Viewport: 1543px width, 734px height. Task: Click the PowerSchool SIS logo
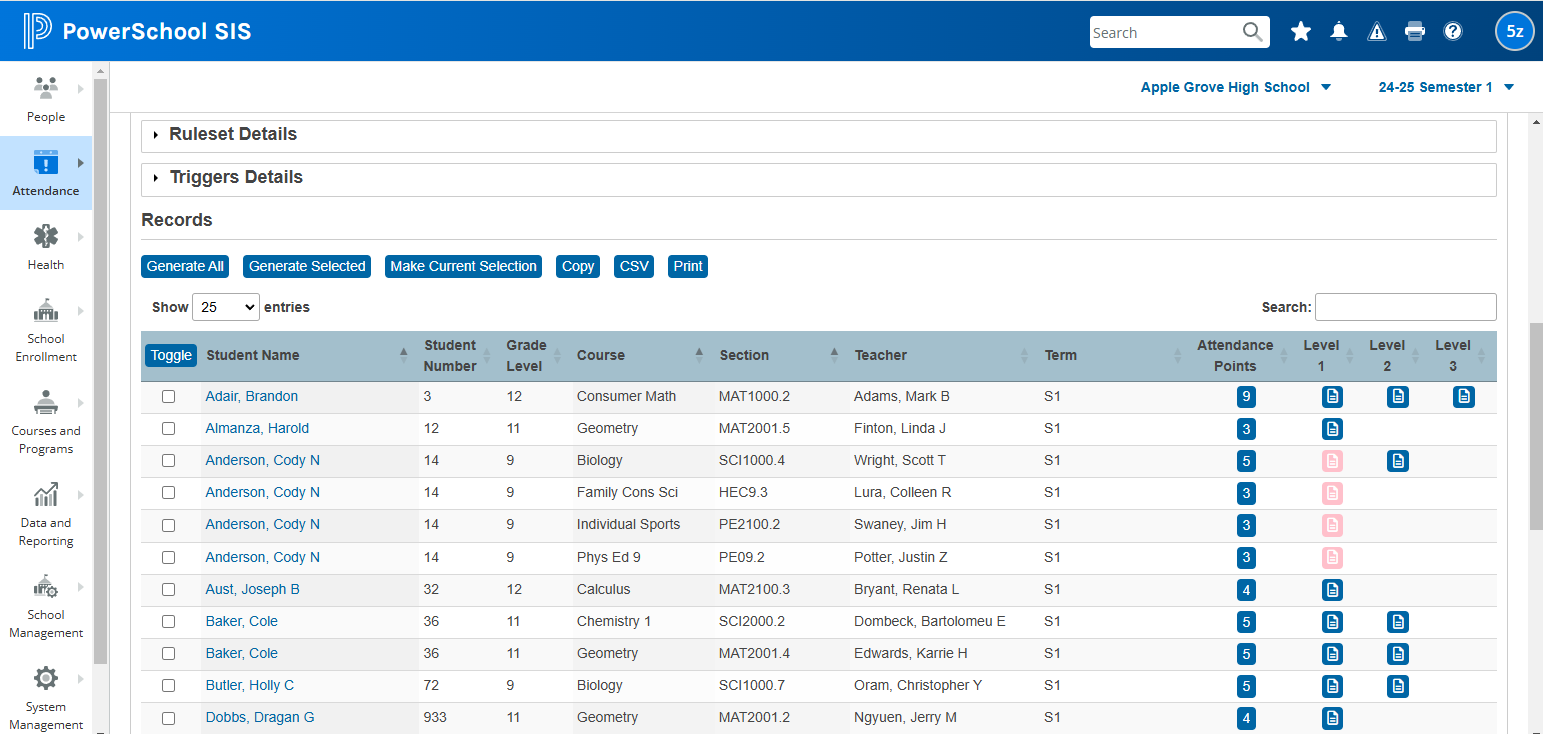tap(137, 31)
